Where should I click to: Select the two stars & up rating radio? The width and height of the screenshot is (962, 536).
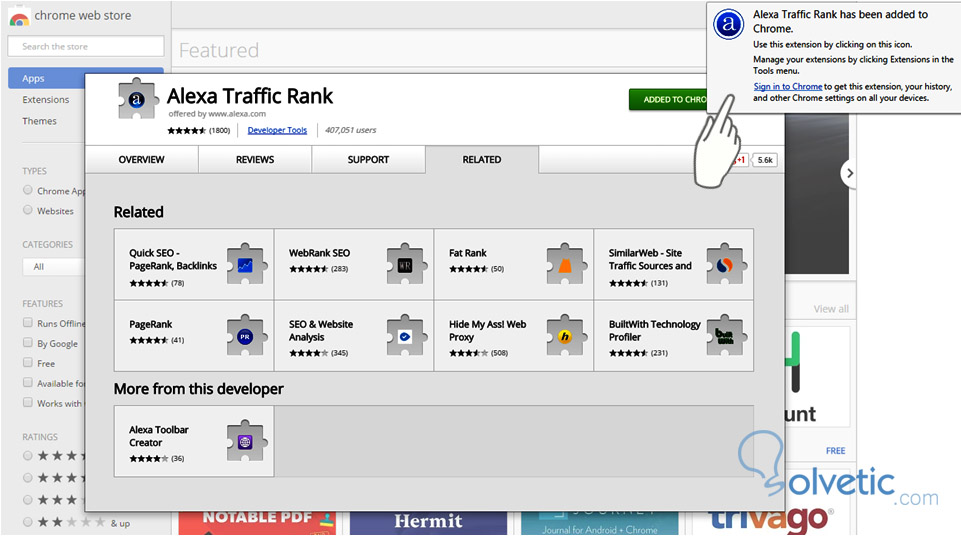pos(28,523)
